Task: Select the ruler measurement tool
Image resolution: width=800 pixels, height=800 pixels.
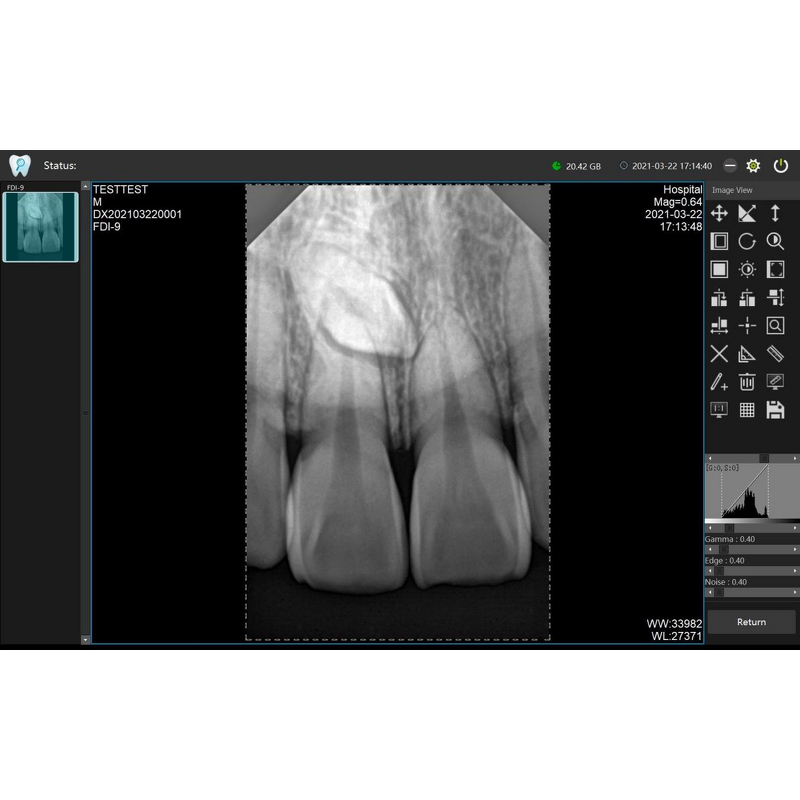Action: coord(776,353)
